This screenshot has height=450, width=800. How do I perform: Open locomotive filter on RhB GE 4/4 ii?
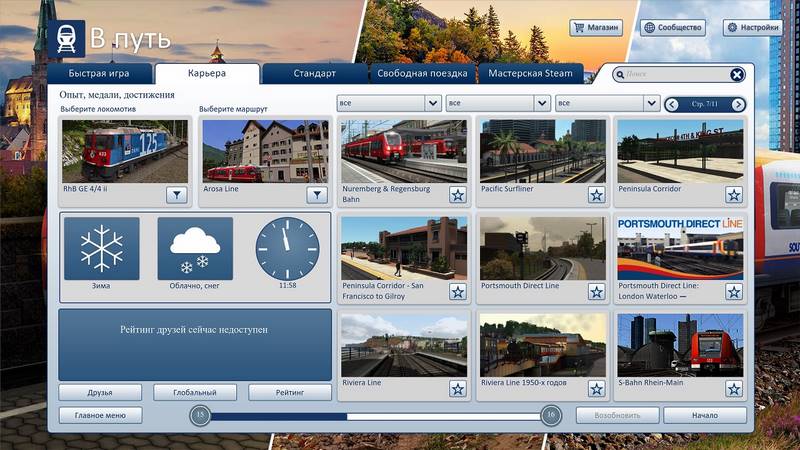tap(176, 195)
